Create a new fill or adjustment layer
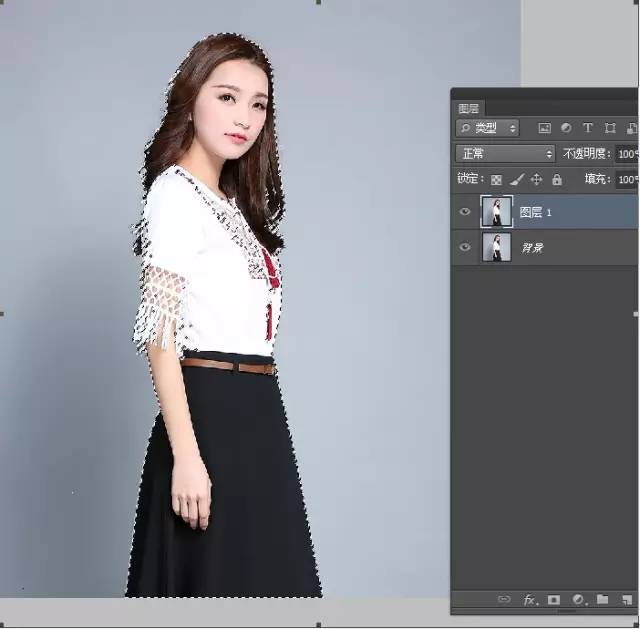Image resolution: width=640 pixels, height=629 pixels. 578,600
